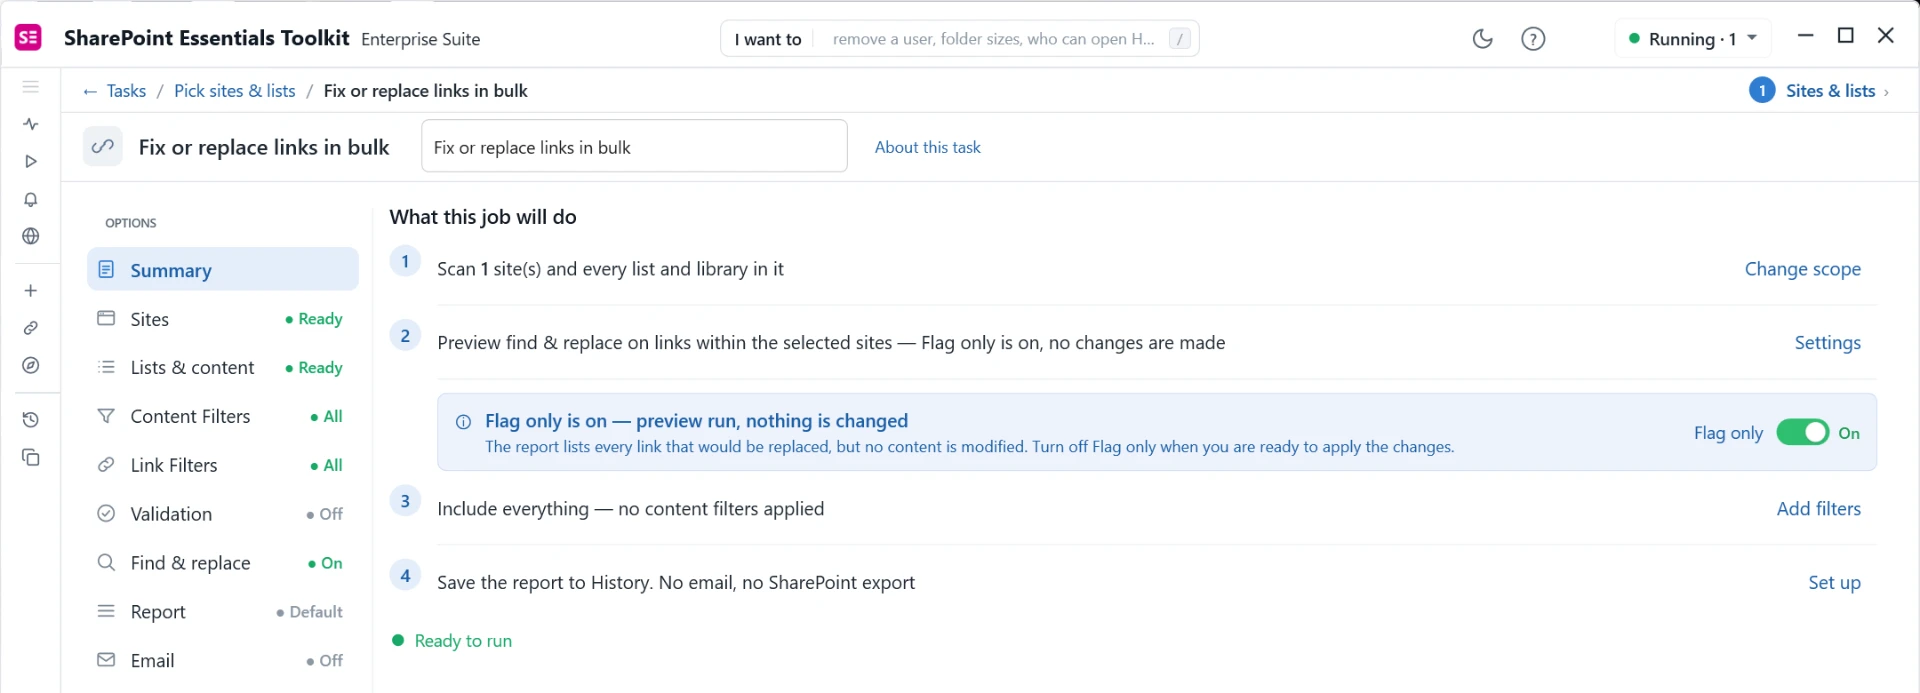Open Settings link for step 2

point(1828,343)
